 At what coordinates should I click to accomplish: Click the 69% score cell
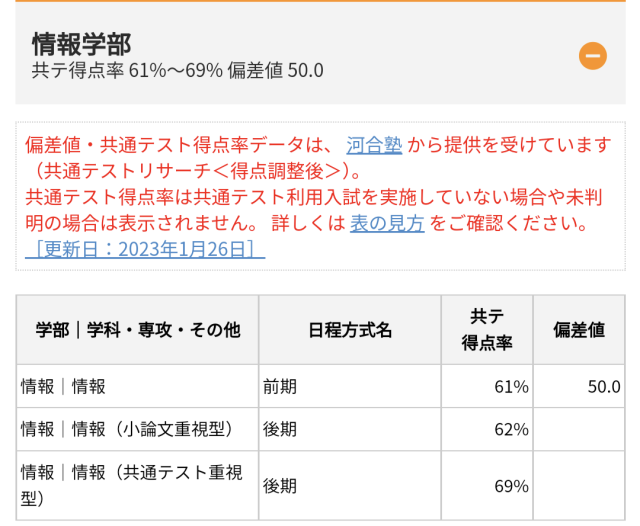[508, 486]
